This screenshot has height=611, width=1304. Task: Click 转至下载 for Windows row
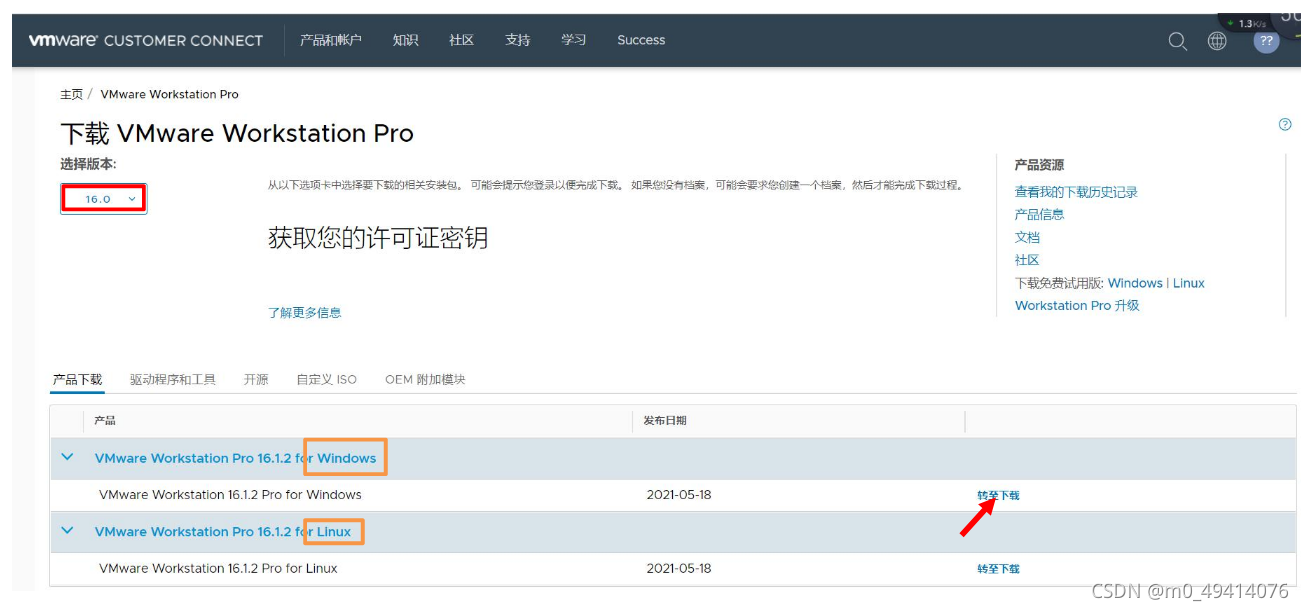[998, 495]
